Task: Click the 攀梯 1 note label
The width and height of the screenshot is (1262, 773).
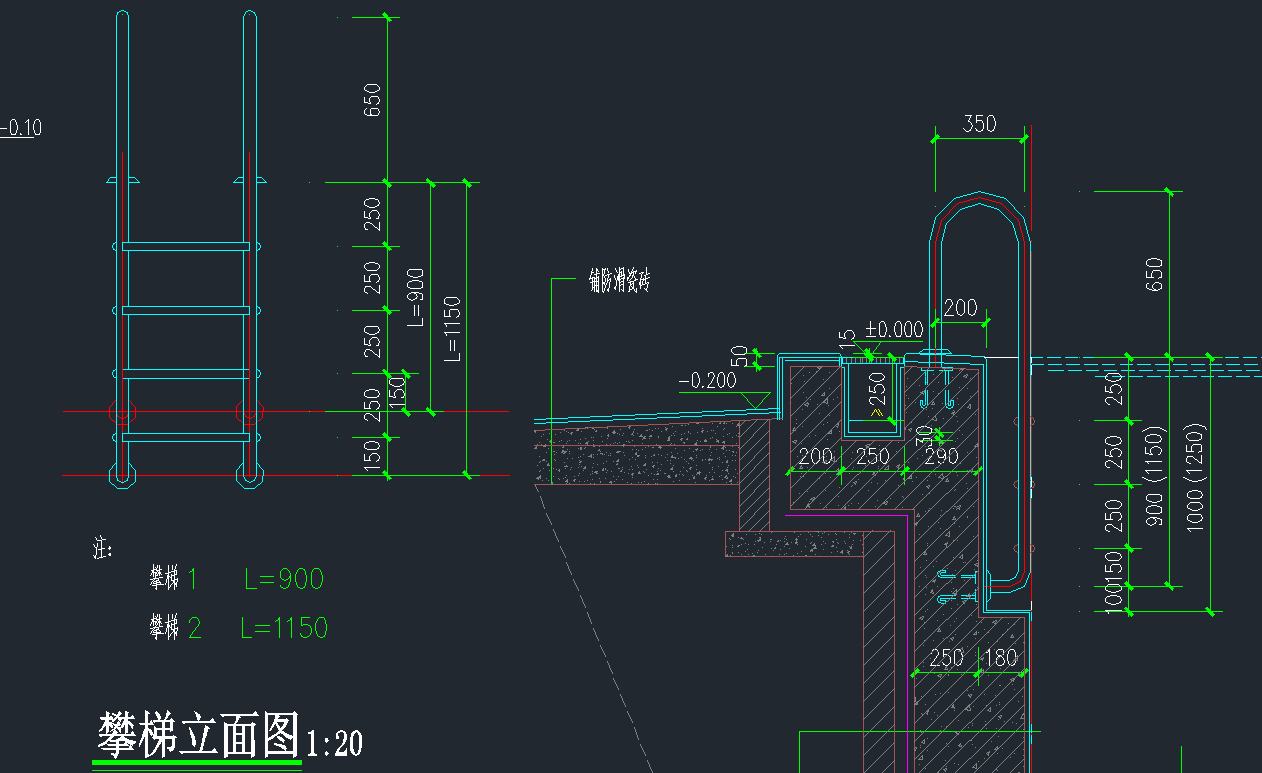Action: [x=174, y=578]
